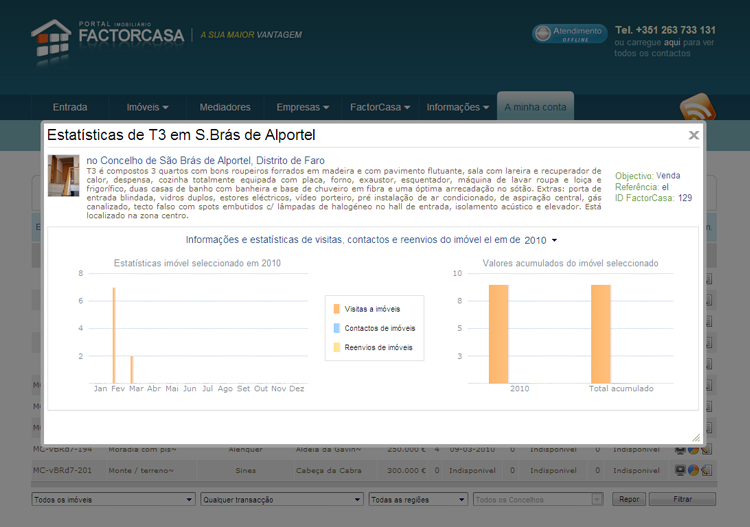Click the 'Objectivo: Venda' text
This screenshot has width=750, height=527.
tap(648, 176)
